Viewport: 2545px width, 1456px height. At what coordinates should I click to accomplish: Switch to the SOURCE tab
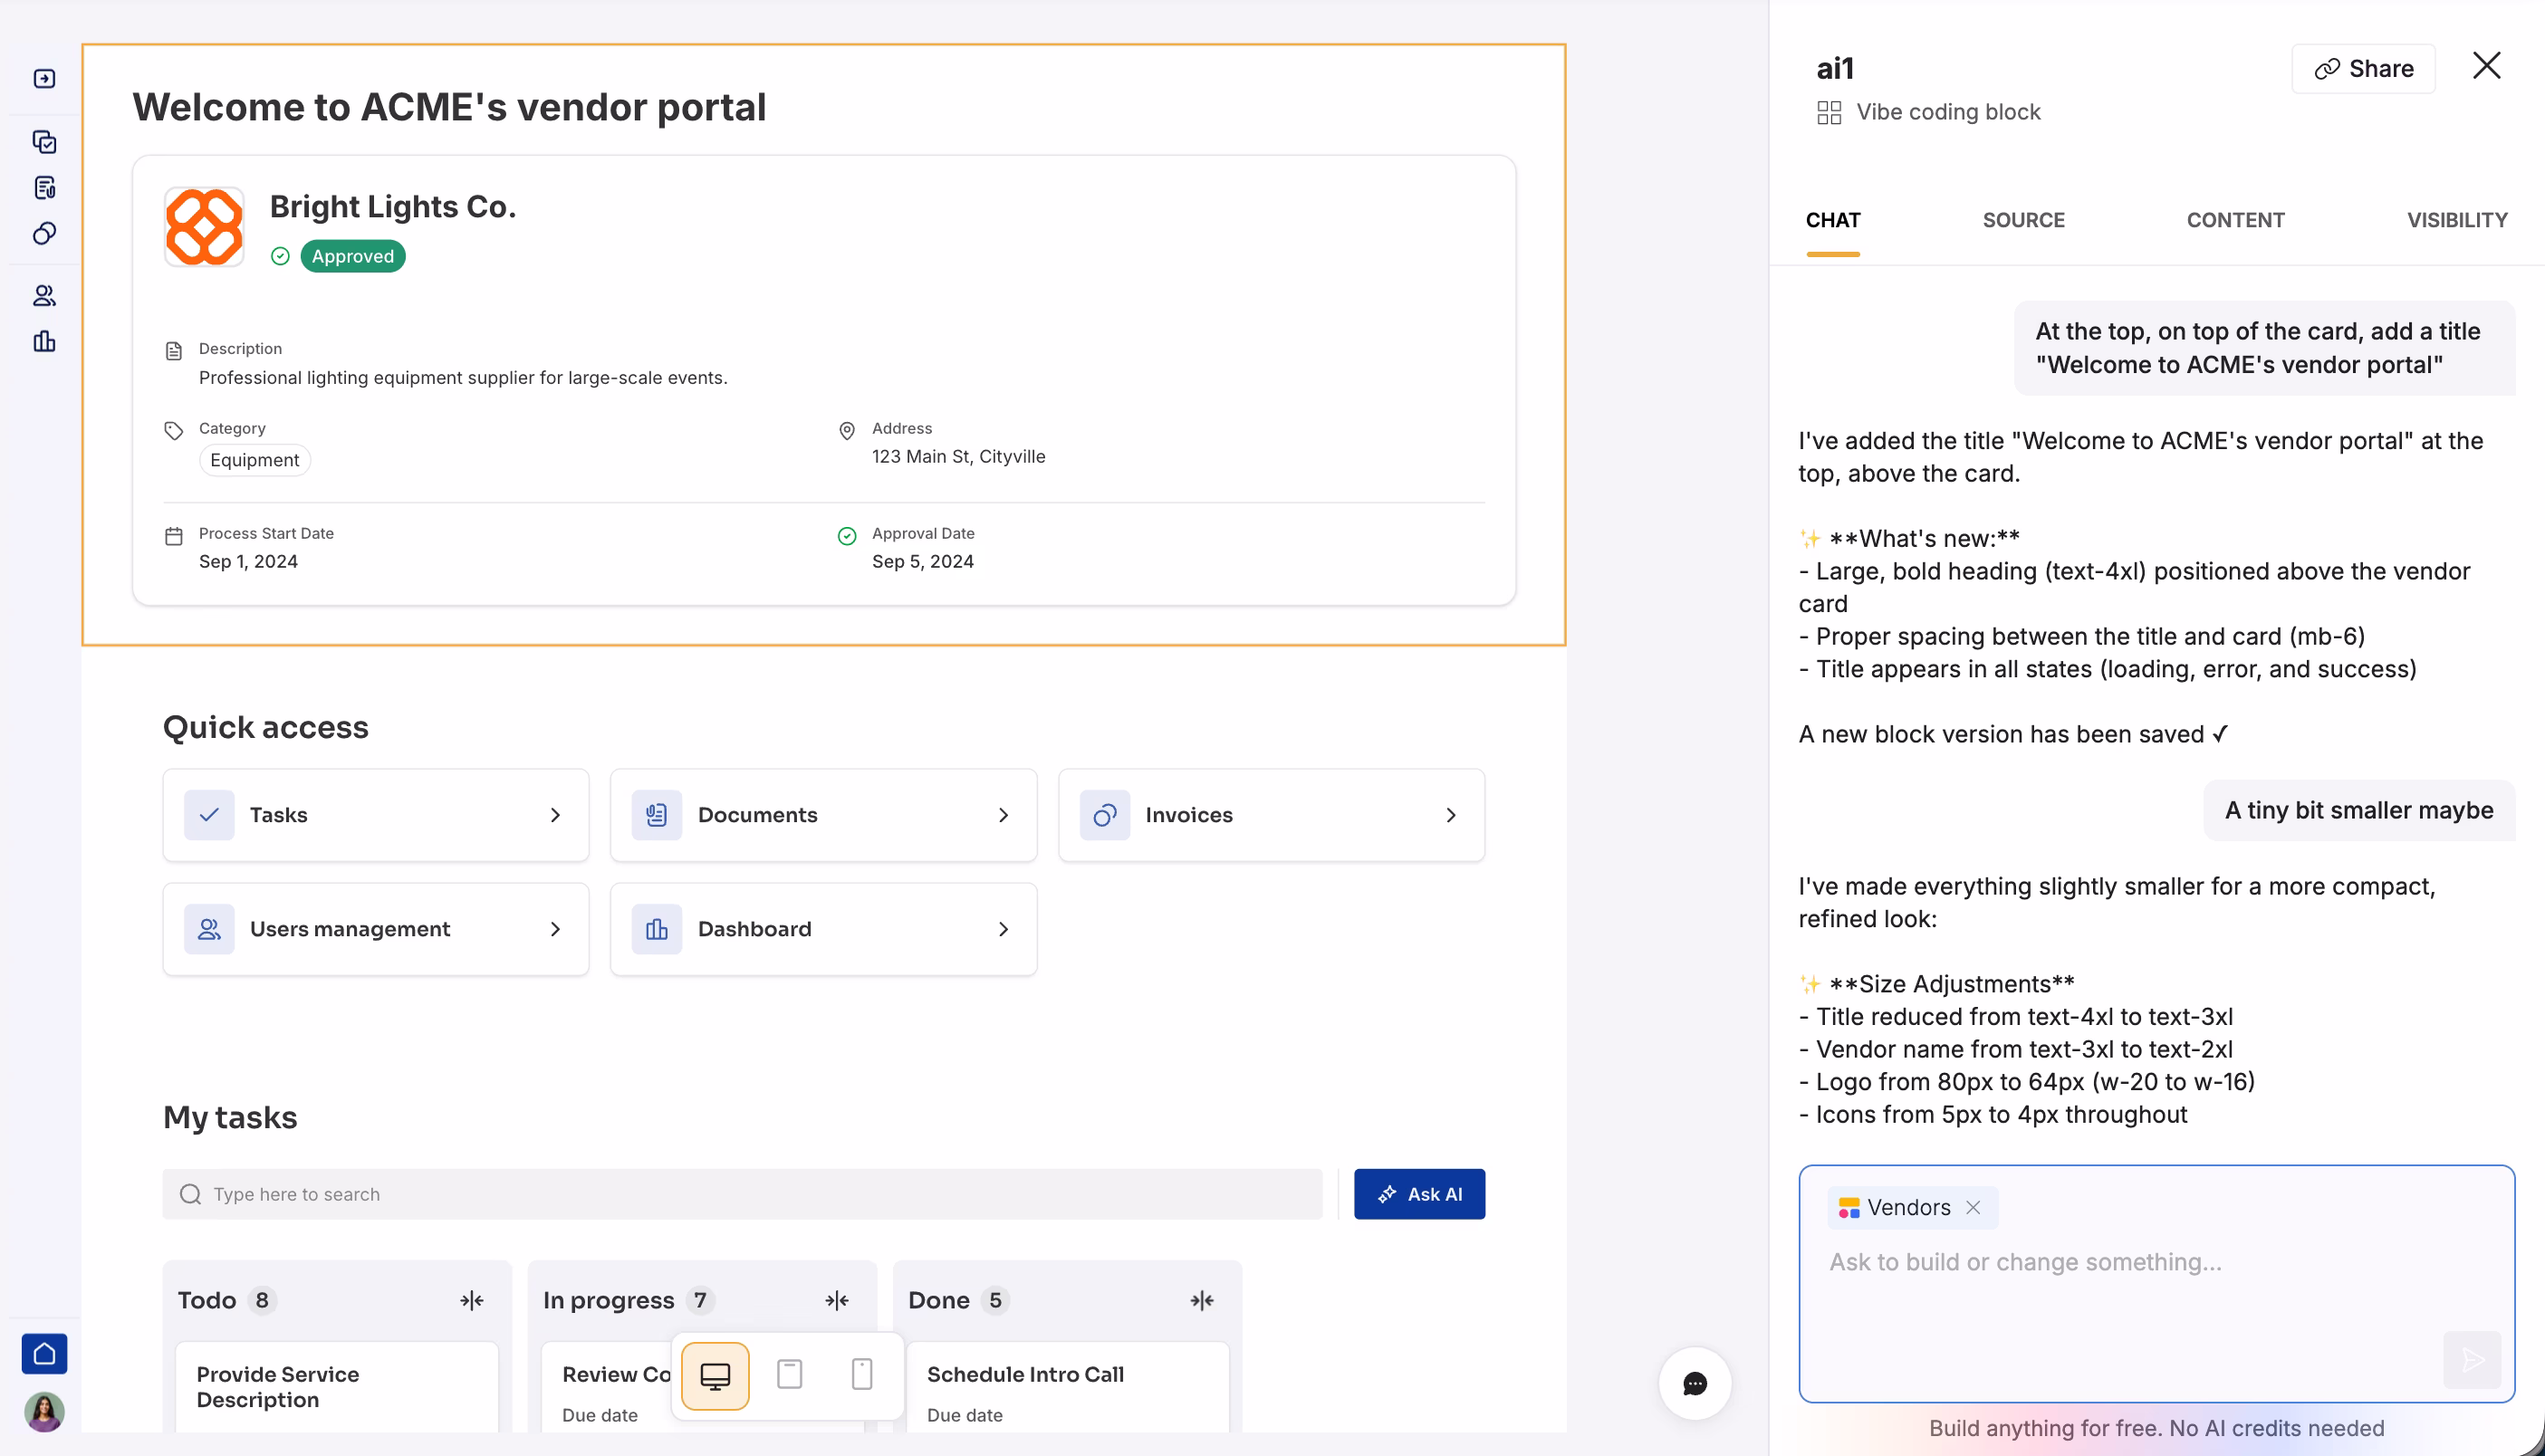pyautogui.click(x=2023, y=220)
